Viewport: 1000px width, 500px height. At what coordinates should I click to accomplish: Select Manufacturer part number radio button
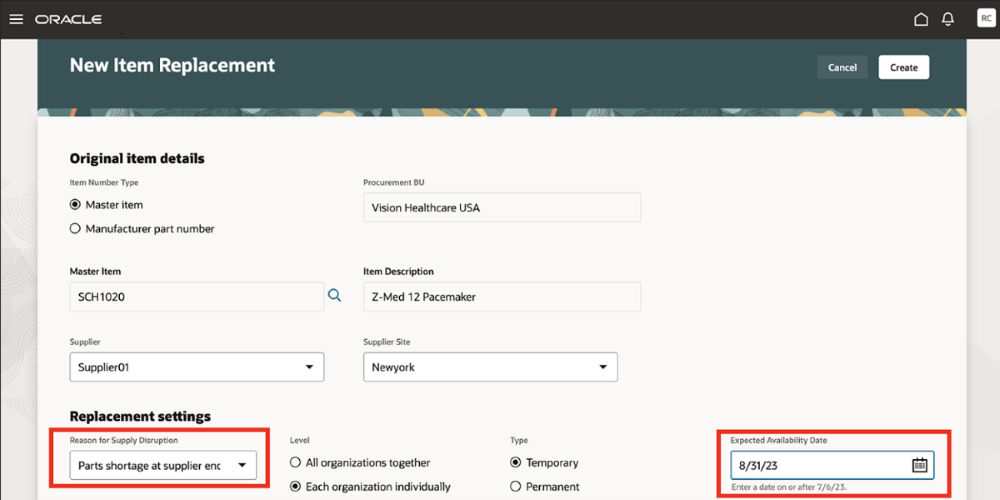tap(75, 229)
